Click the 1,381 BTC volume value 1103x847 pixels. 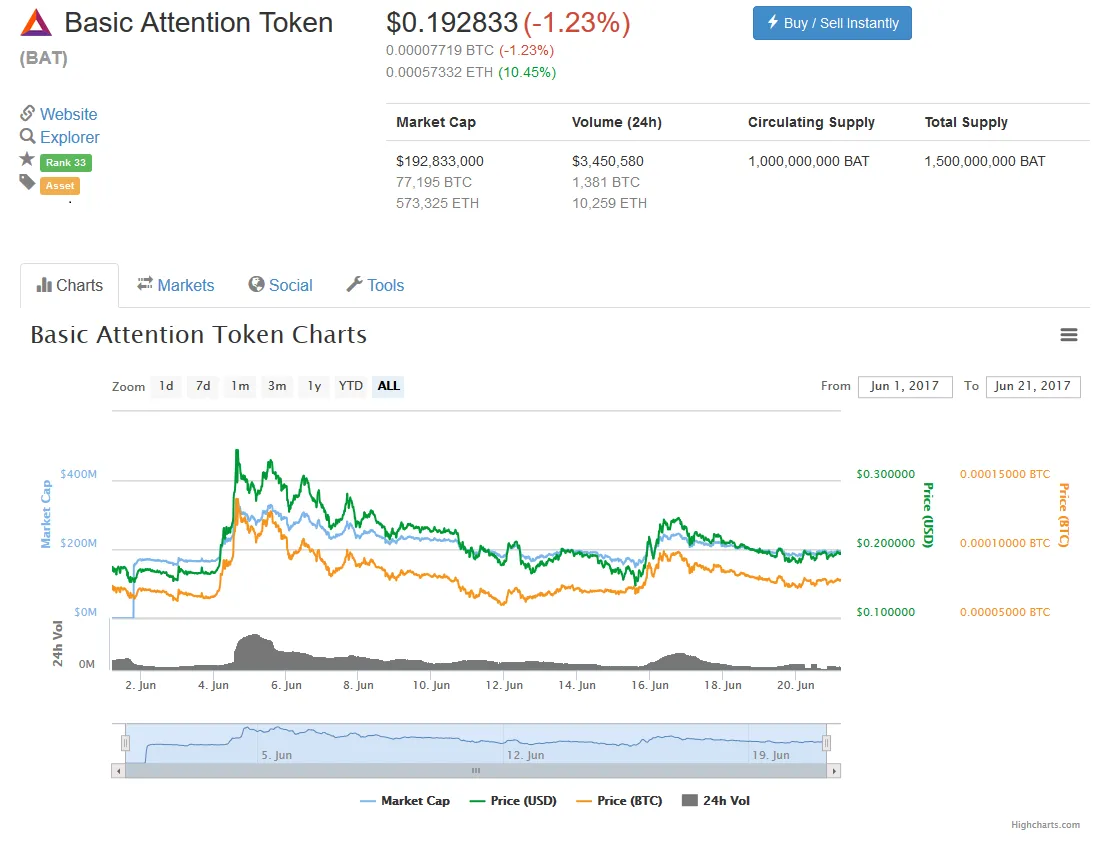click(606, 182)
